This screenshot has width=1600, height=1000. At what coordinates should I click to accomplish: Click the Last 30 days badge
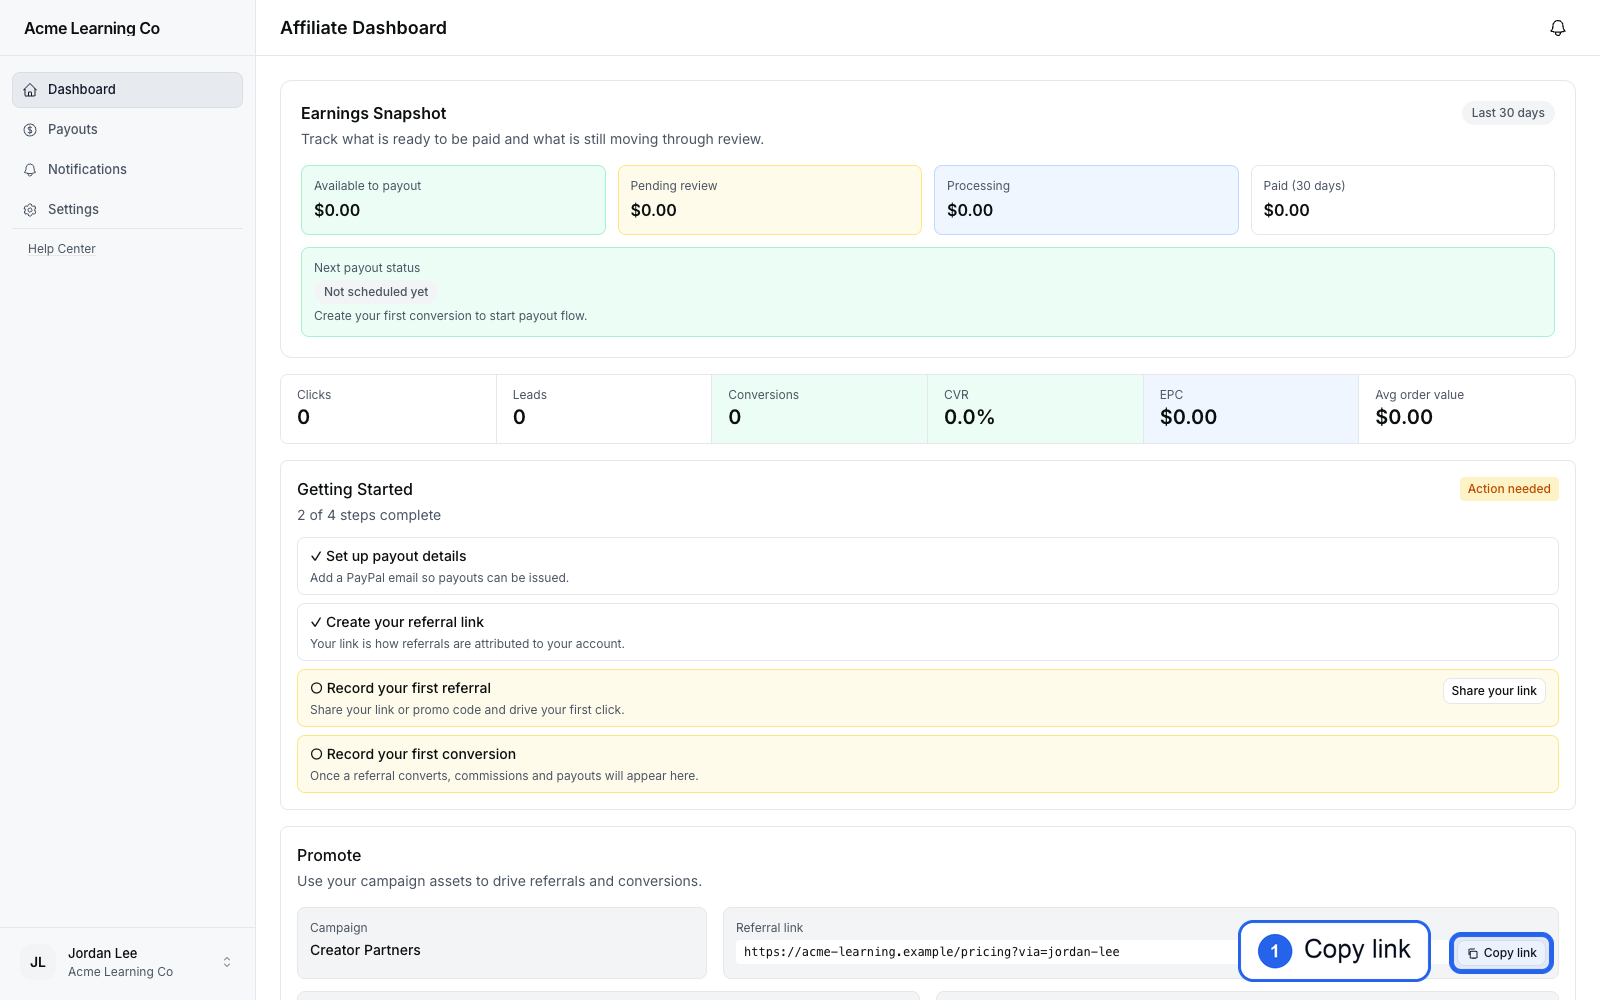coord(1508,113)
